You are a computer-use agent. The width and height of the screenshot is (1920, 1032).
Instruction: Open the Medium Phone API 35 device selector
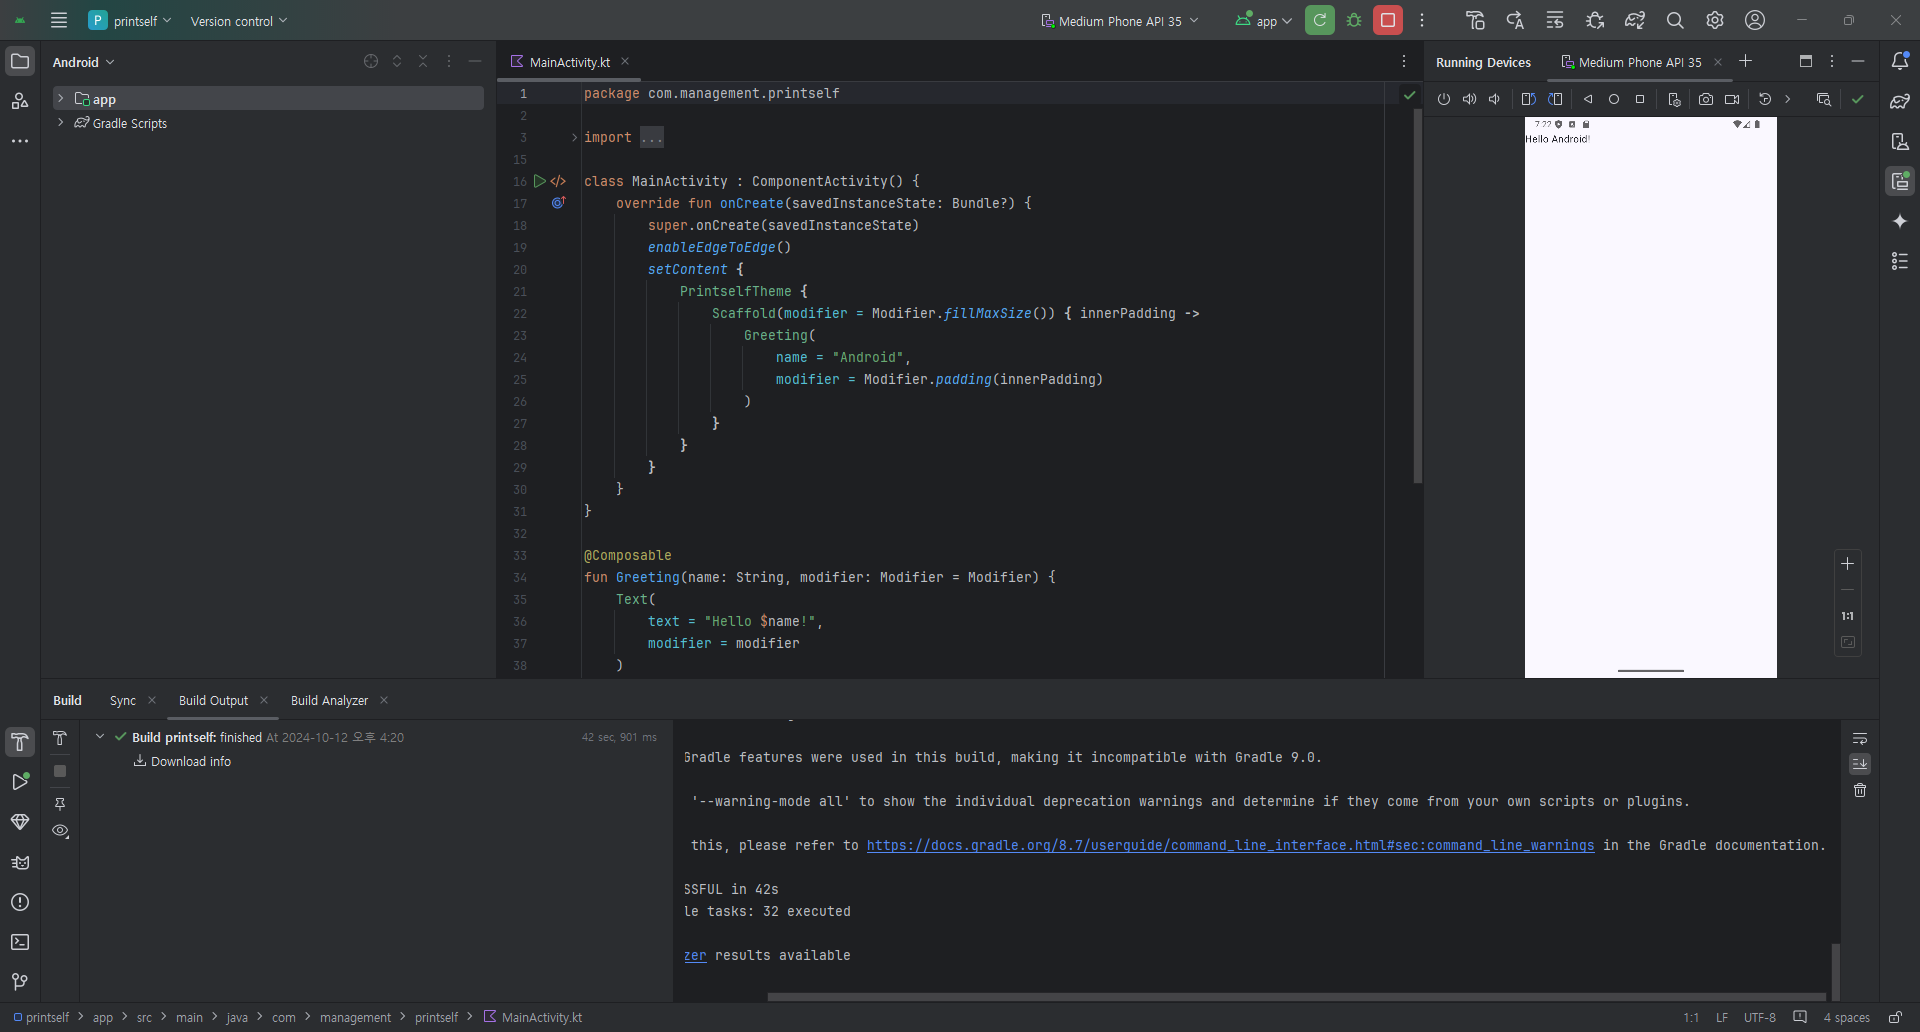(1120, 21)
